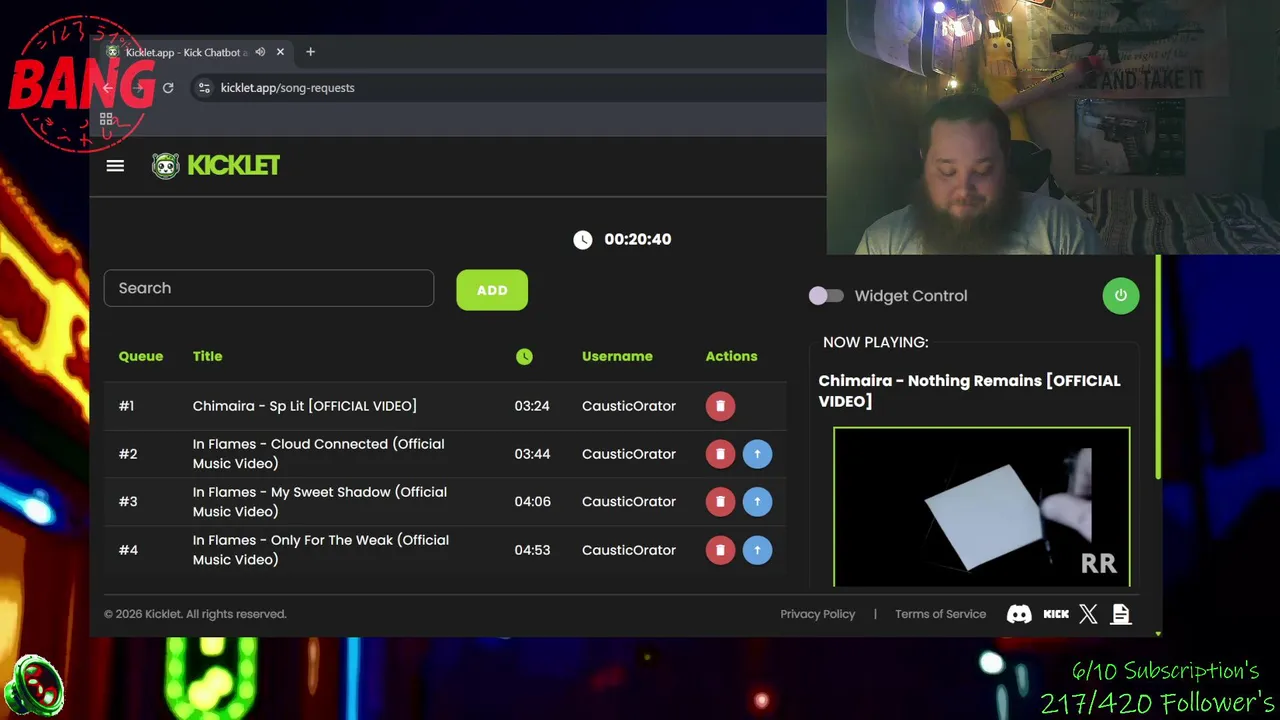Image resolution: width=1280 pixels, height=720 pixels.
Task: Delete In Flames - Only For The Weak
Action: (720, 550)
